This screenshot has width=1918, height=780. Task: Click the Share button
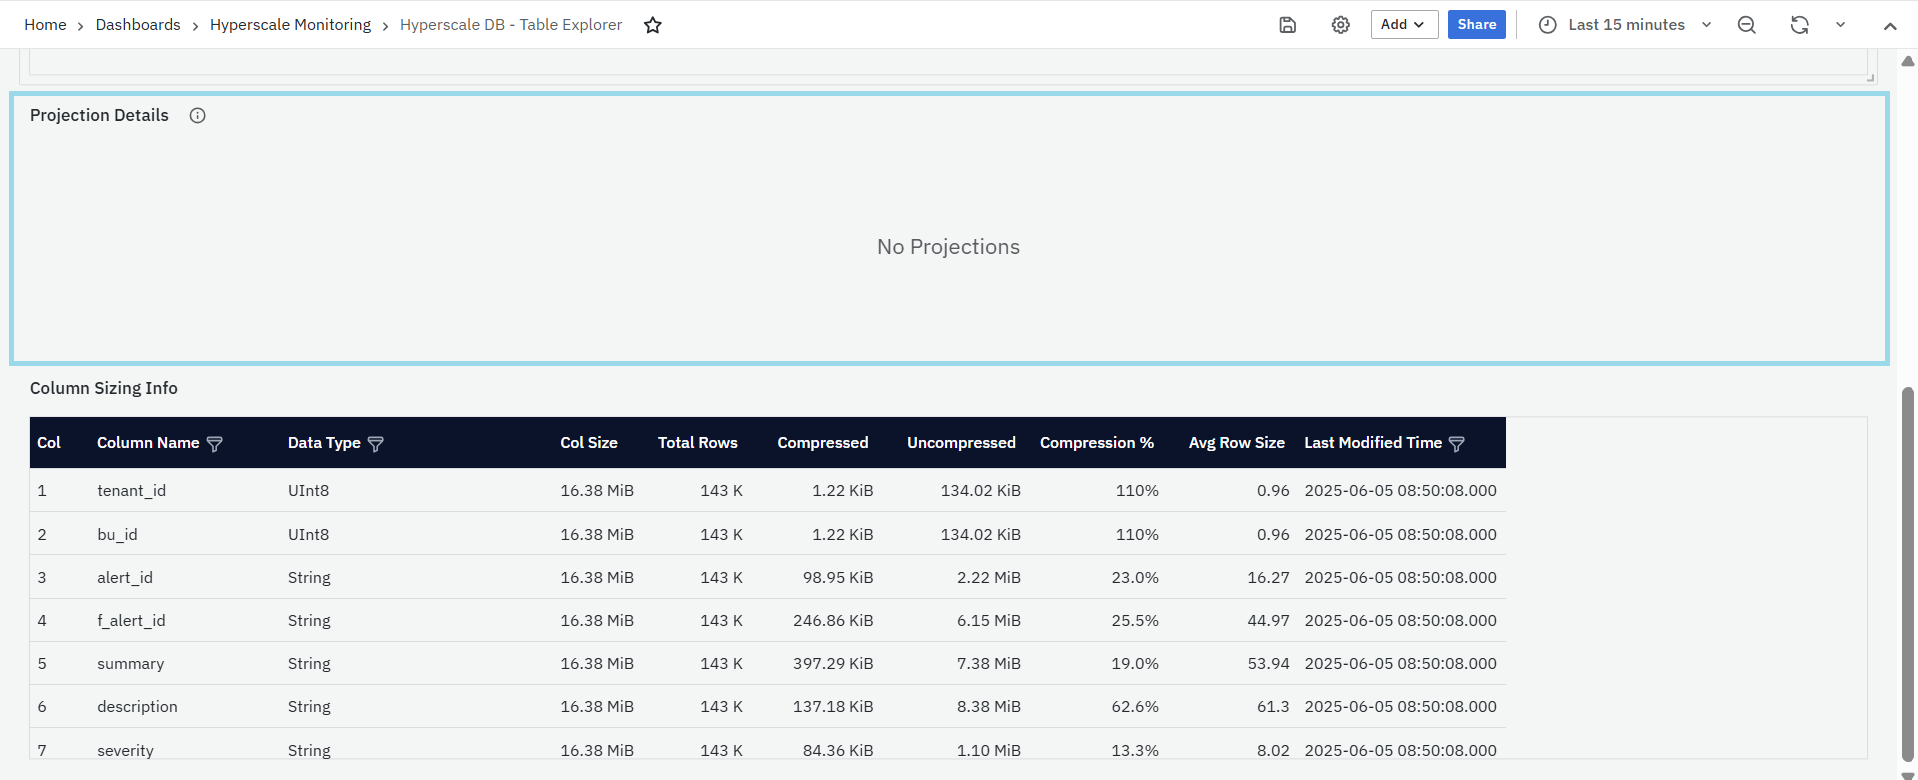pyautogui.click(x=1476, y=25)
